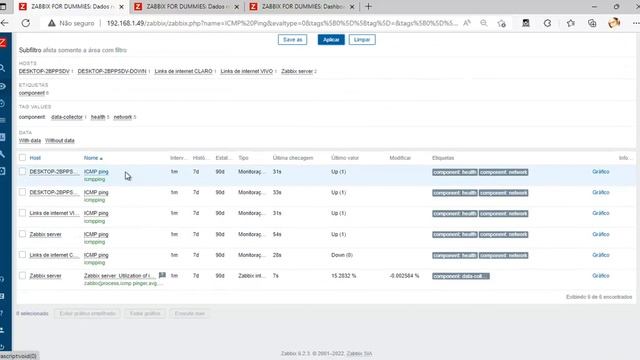Open Monitoring via the eye sidebar icon
640x360 pixels.
coord(2,86)
